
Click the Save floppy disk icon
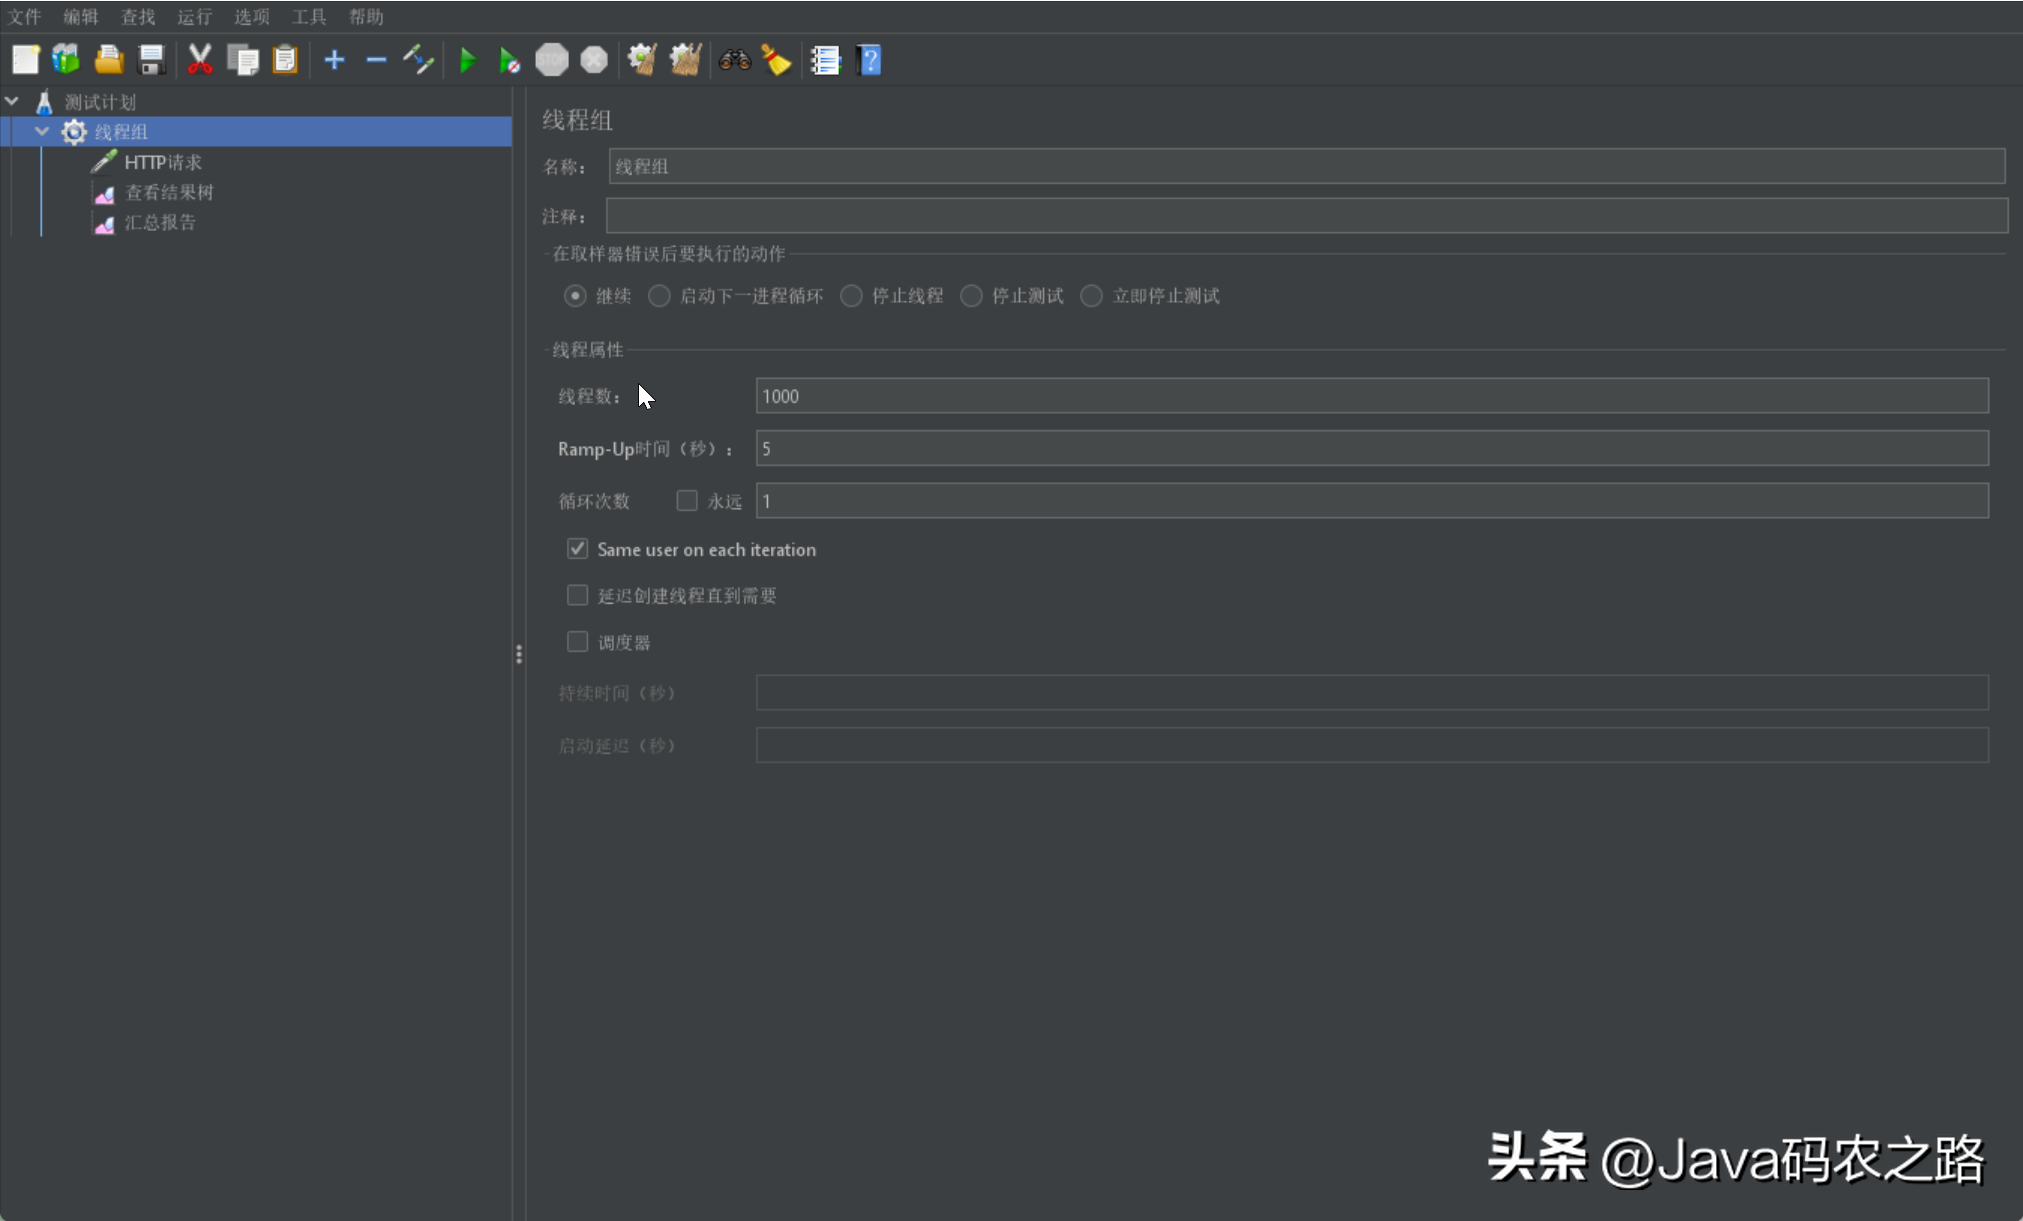pos(151,60)
